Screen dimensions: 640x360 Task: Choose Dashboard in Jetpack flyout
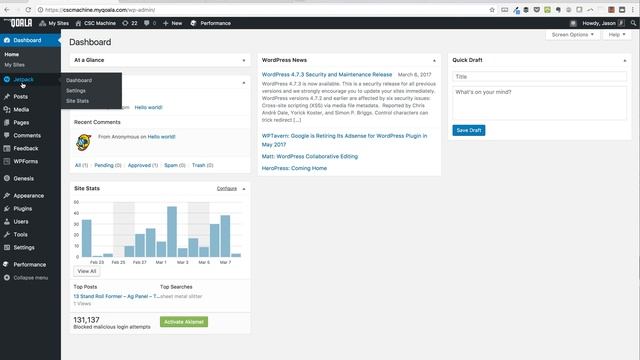[79, 80]
